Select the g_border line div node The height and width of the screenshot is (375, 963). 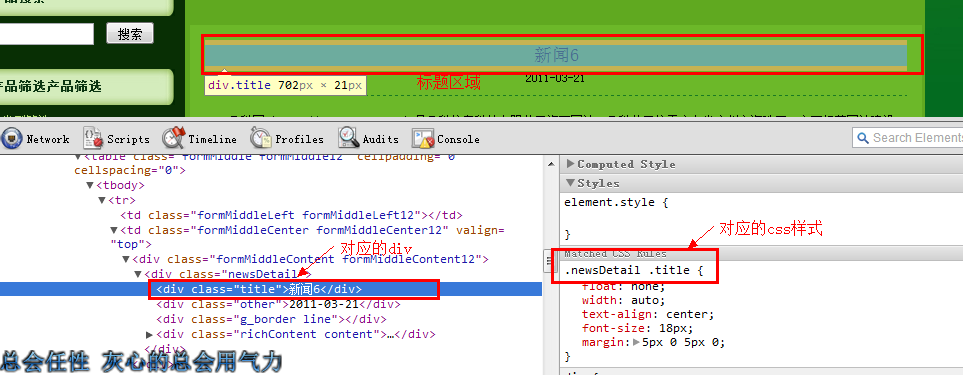[x=271, y=319]
